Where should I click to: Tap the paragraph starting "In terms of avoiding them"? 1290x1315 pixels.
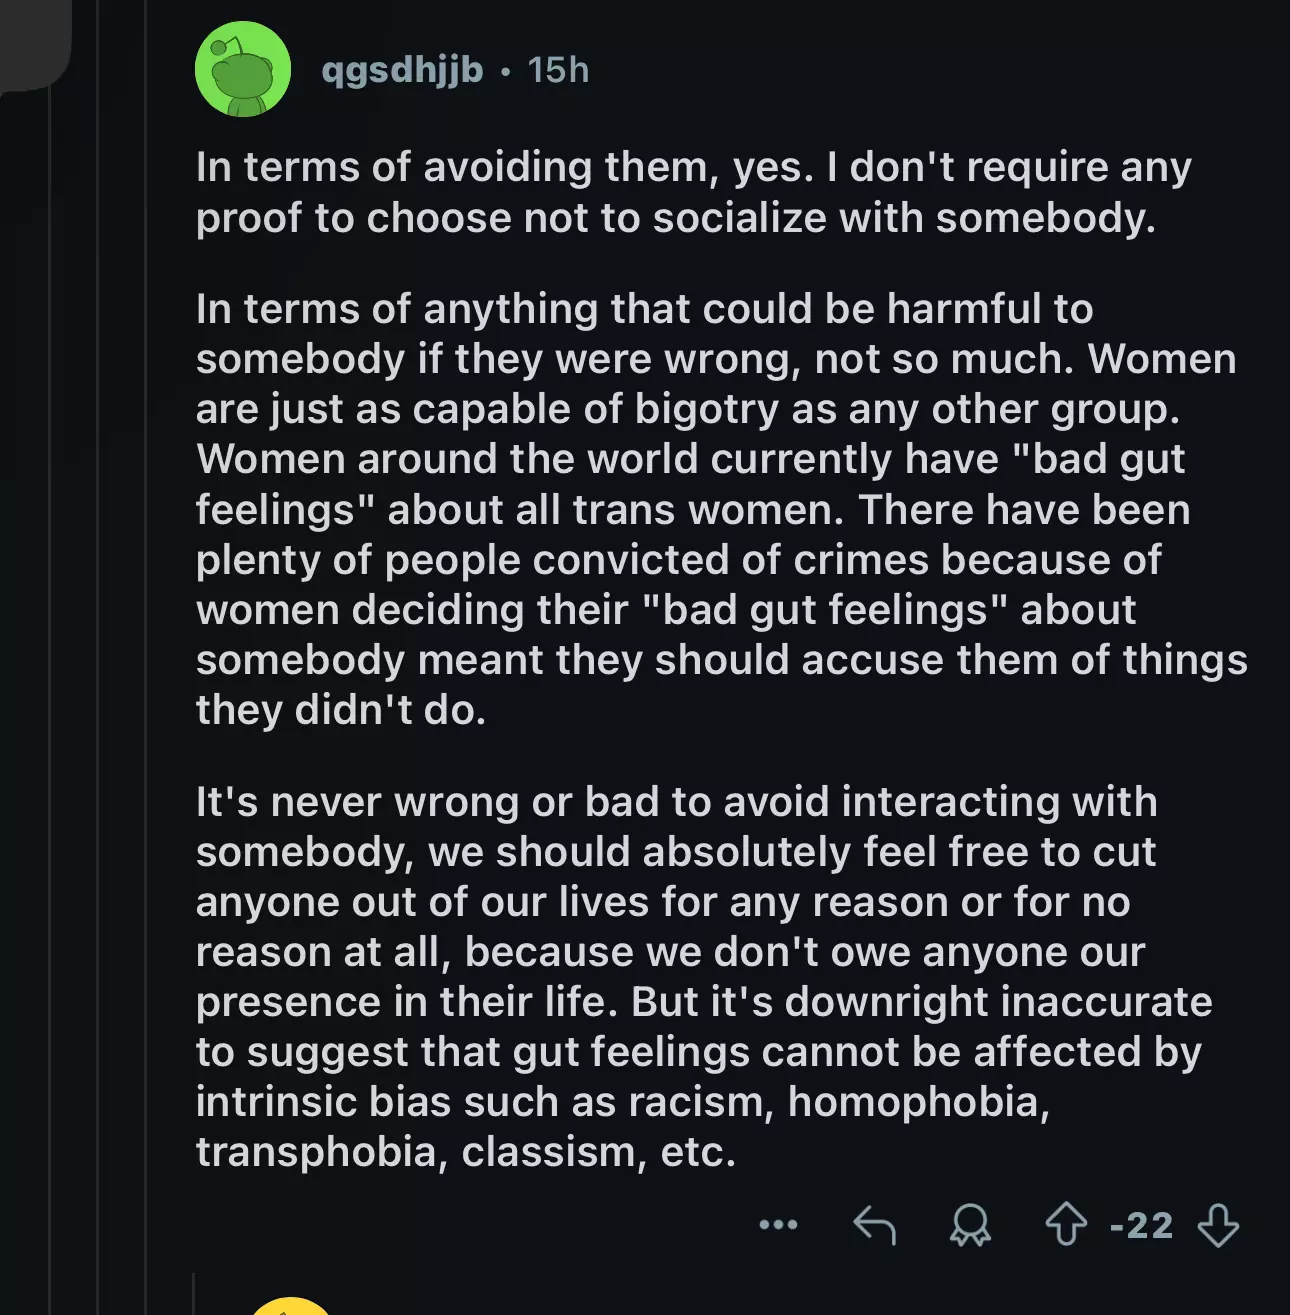[x=693, y=192]
